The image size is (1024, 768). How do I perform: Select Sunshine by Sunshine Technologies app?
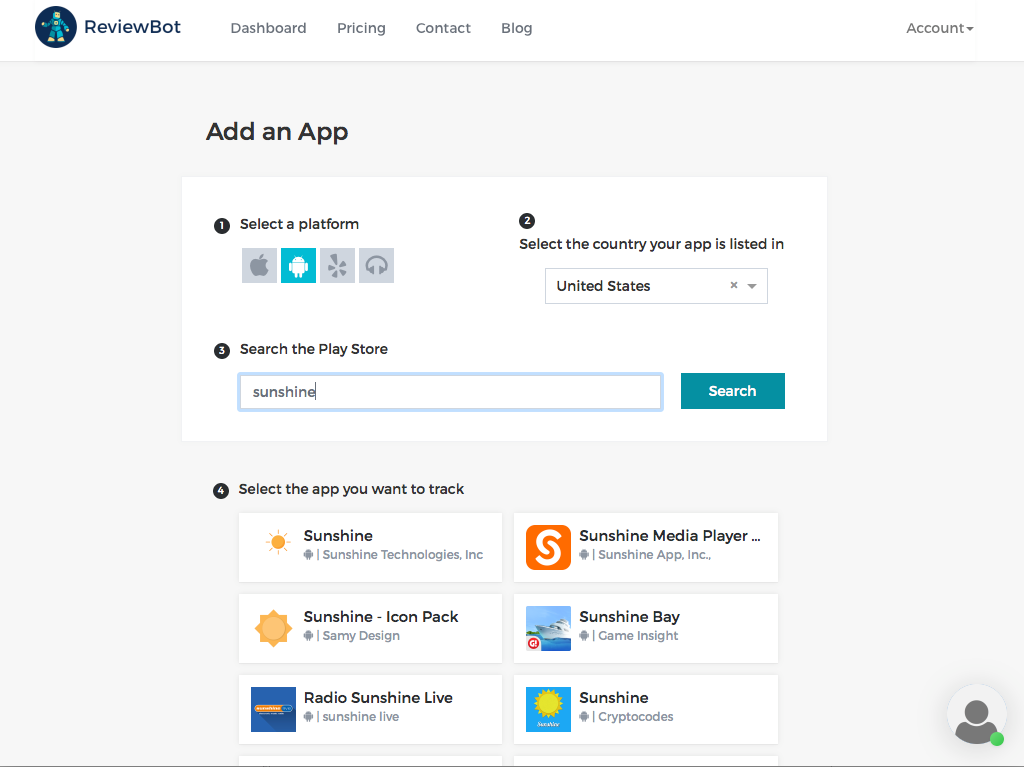370,547
